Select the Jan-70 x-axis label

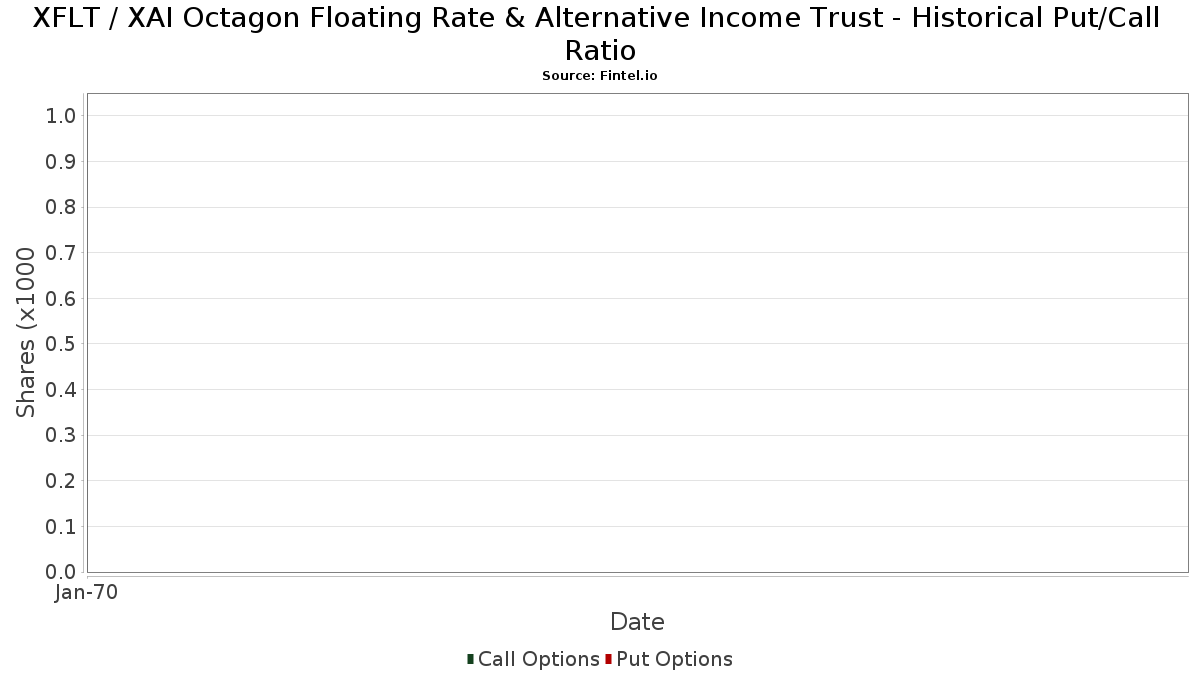click(x=86, y=592)
